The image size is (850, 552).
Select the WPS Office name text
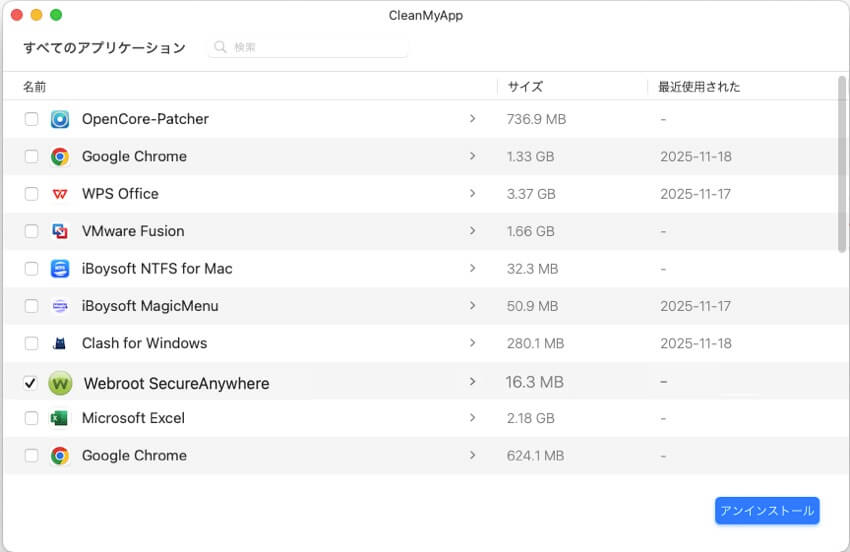click(x=120, y=194)
